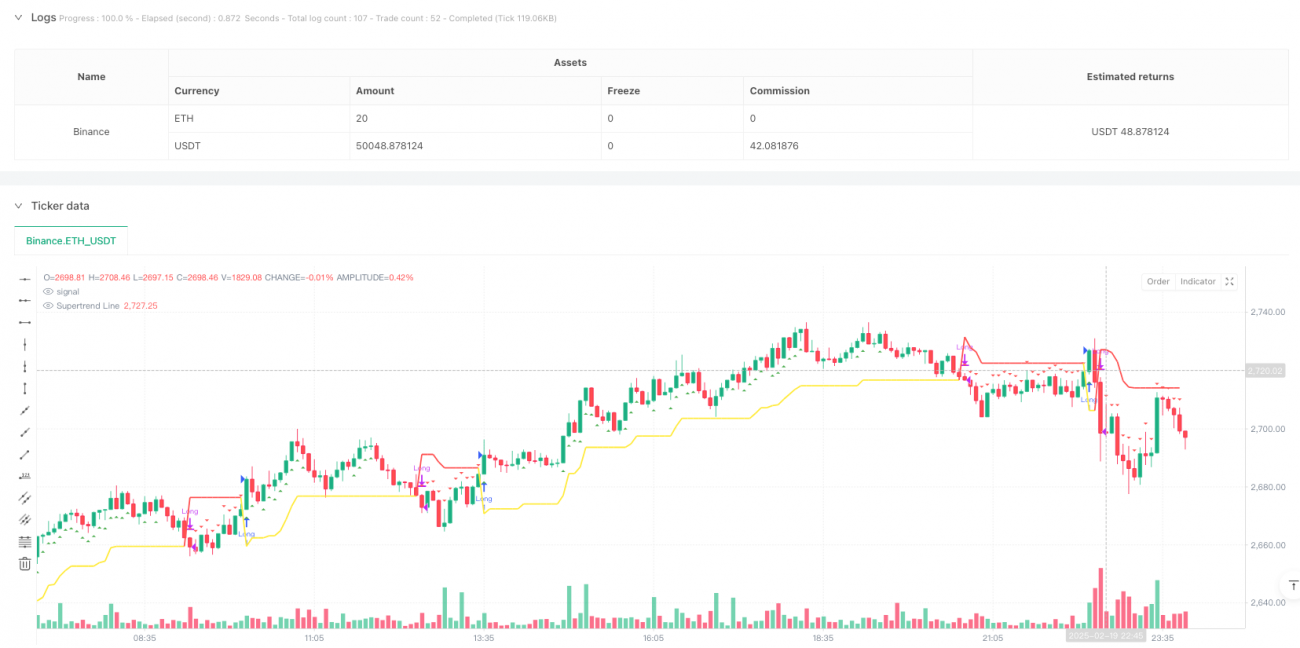
Task: Click the trash icon to delete drawings
Action: (25, 564)
